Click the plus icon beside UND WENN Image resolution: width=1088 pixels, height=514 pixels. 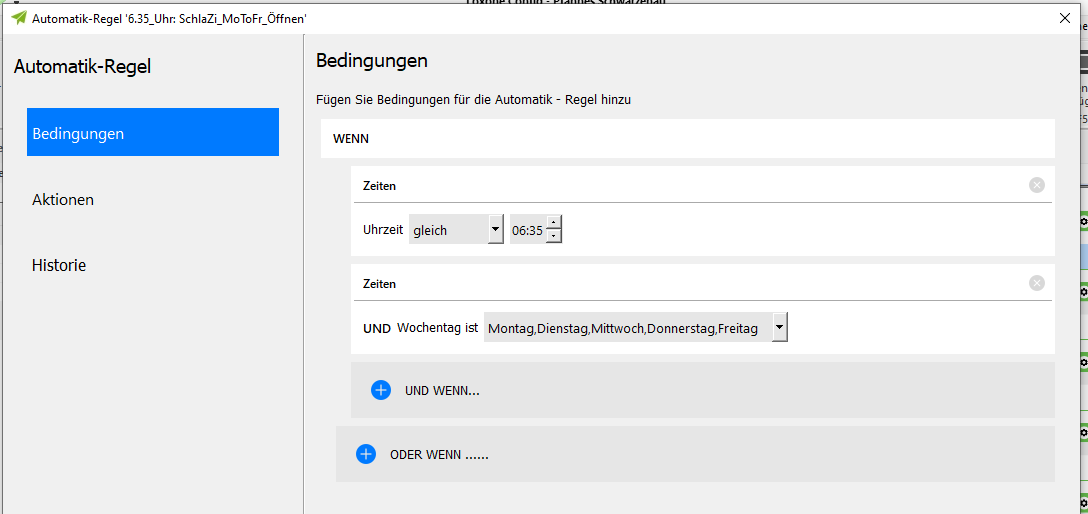click(381, 390)
